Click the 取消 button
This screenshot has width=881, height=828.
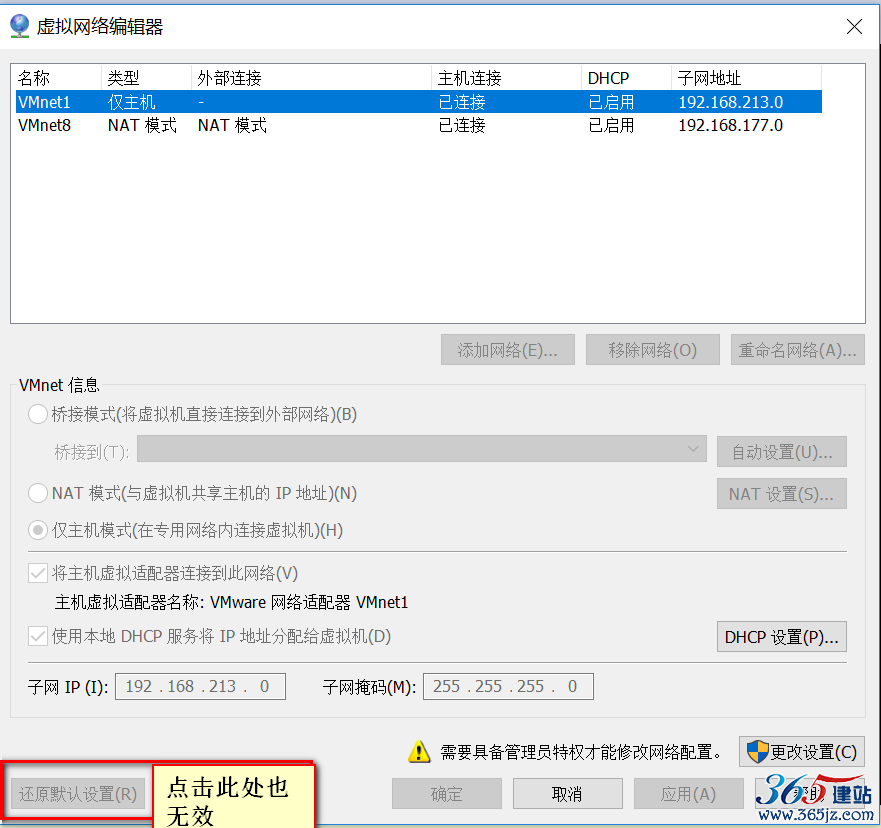point(567,794)
